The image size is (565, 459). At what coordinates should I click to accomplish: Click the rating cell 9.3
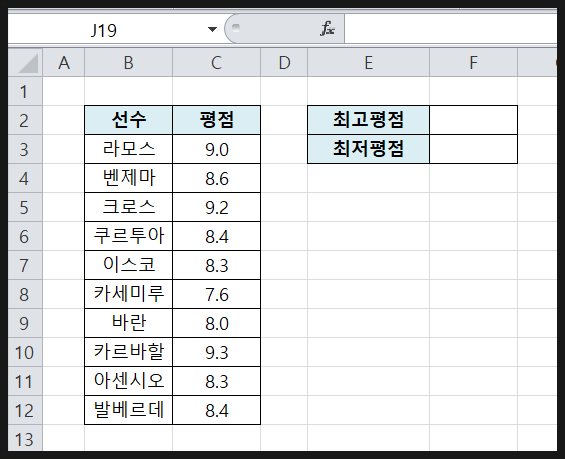click(x=217, y=352)
